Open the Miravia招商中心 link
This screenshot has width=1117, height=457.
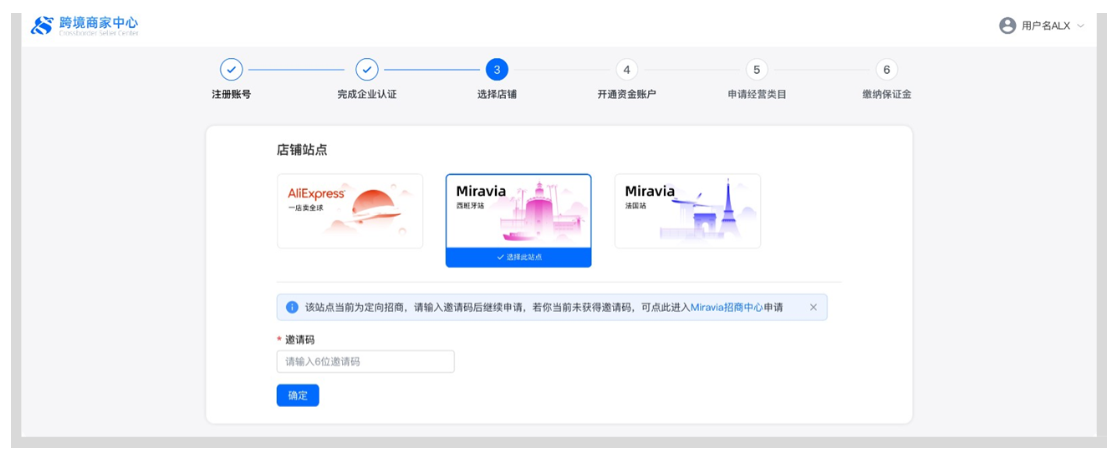click(726, 307)
